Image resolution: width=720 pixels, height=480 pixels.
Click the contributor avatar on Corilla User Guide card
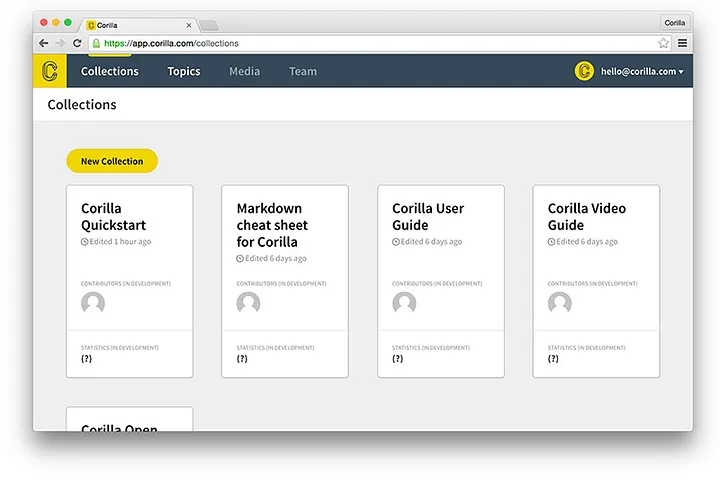(x=404, y=303)
